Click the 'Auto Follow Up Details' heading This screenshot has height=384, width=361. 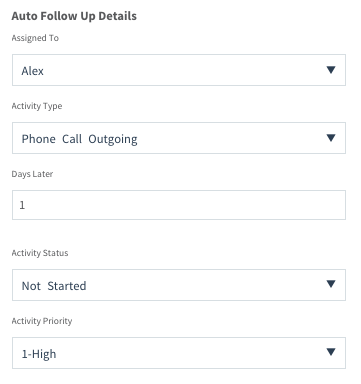tap(74, 16)
